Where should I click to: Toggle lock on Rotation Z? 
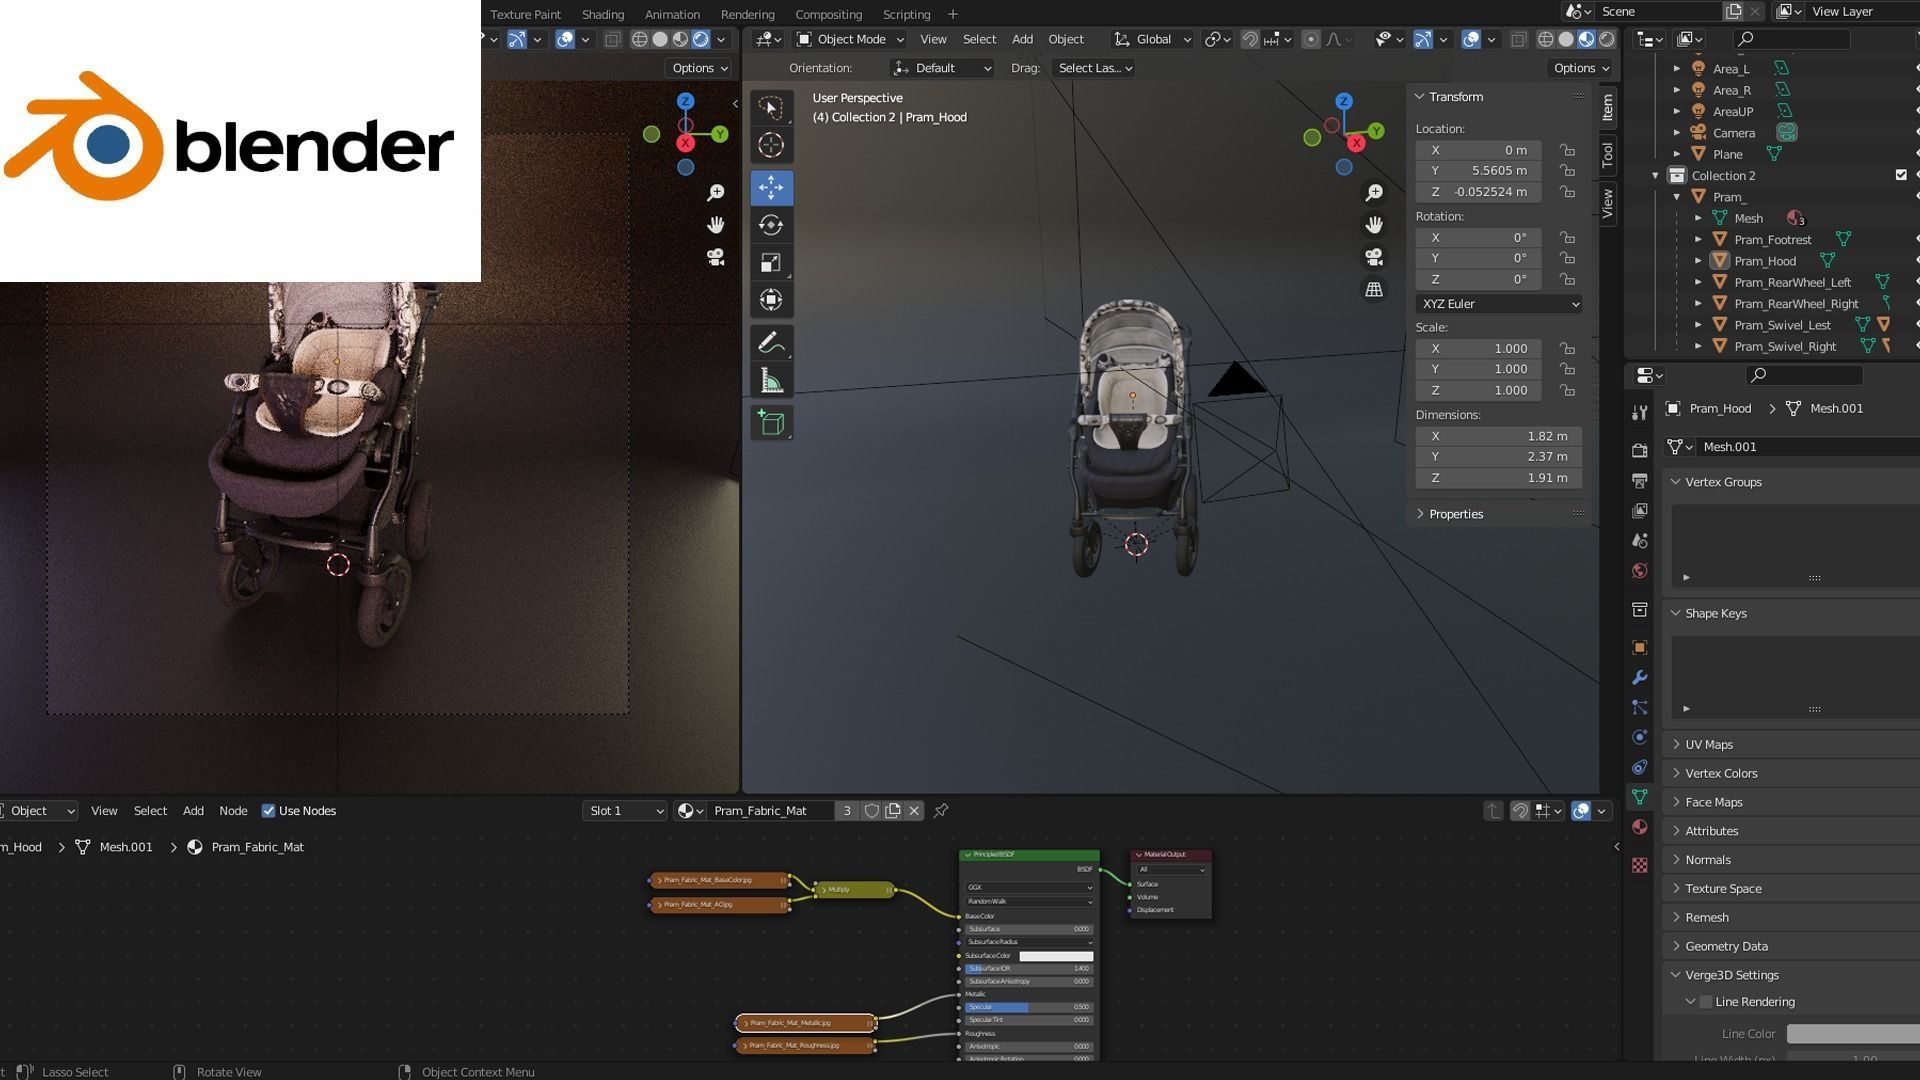(1567, 280)
